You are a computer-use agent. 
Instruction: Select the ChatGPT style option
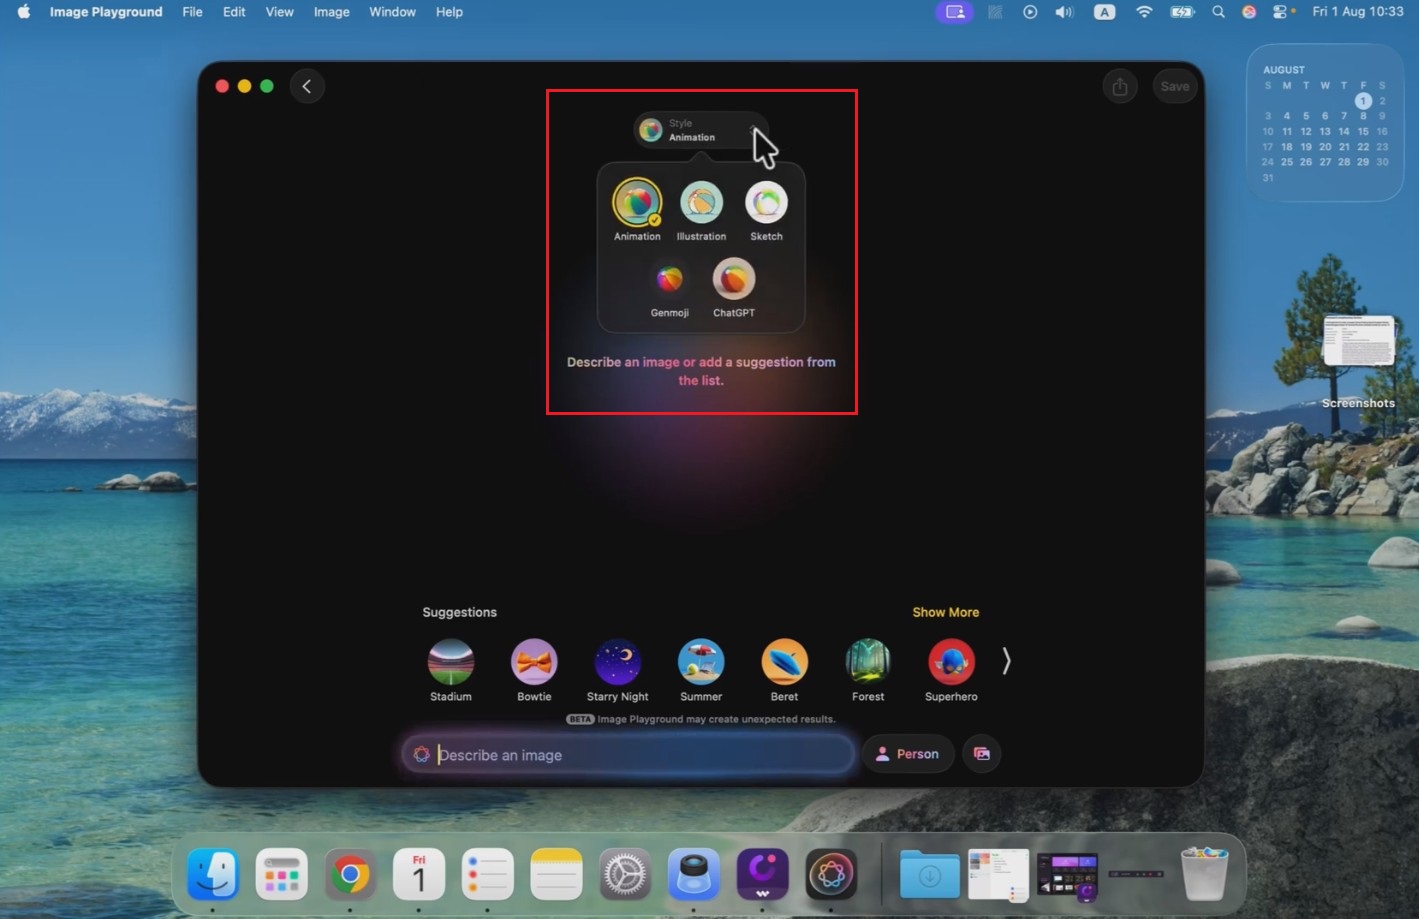pyautogui.click(x=733, y=288)
